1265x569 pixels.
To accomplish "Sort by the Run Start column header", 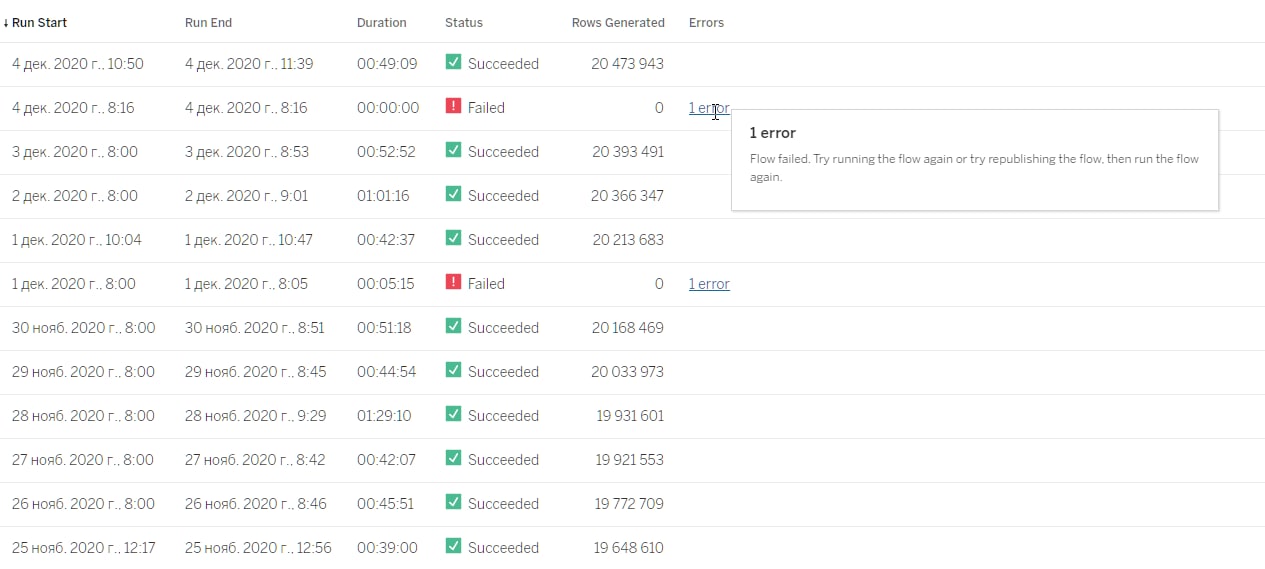I will point(40,22).
